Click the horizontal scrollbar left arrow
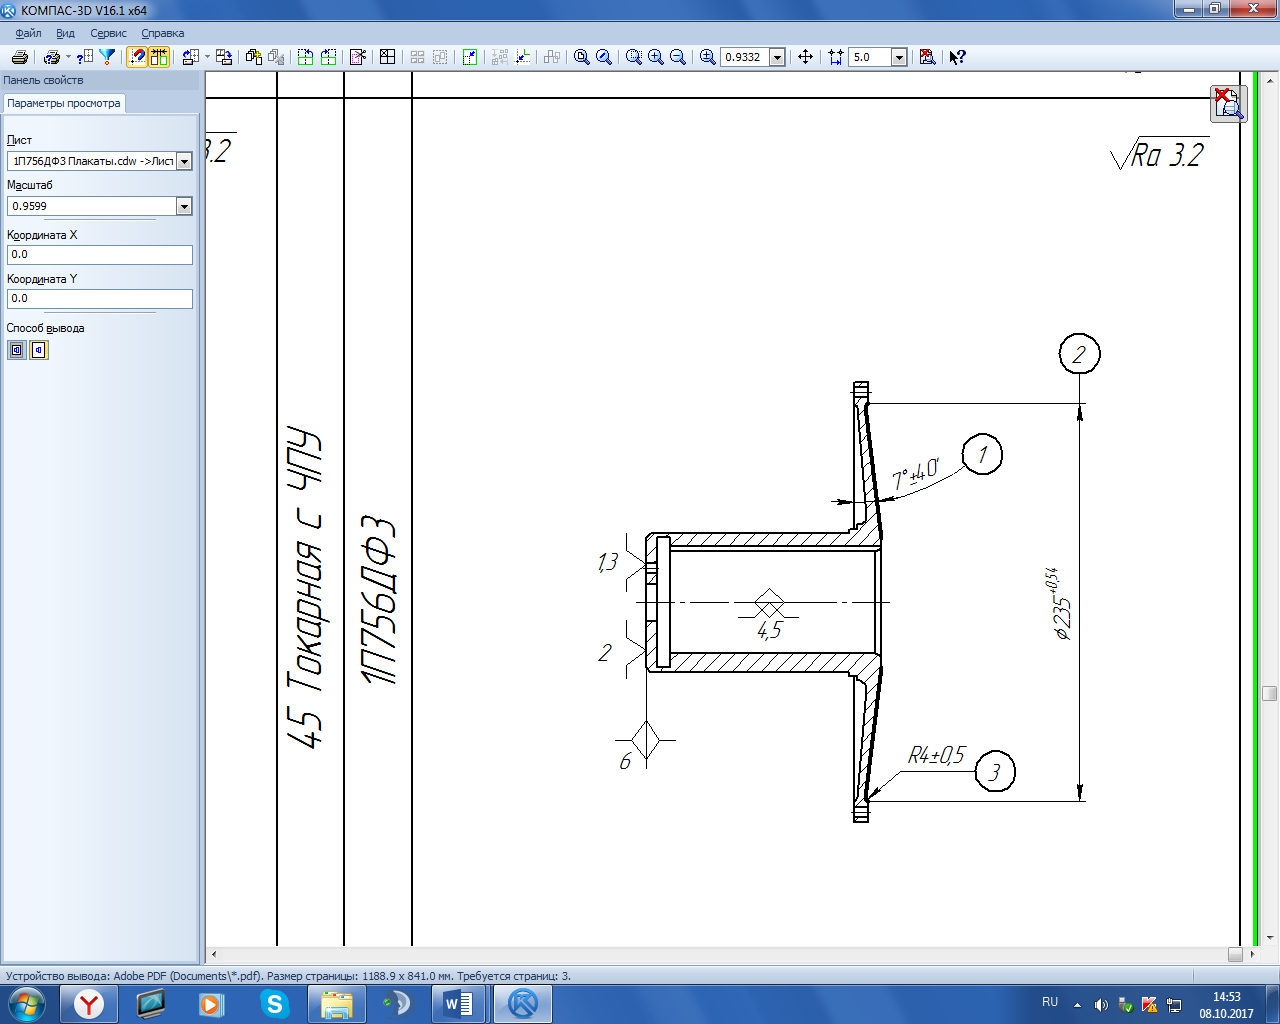 (x=213, y=954)
